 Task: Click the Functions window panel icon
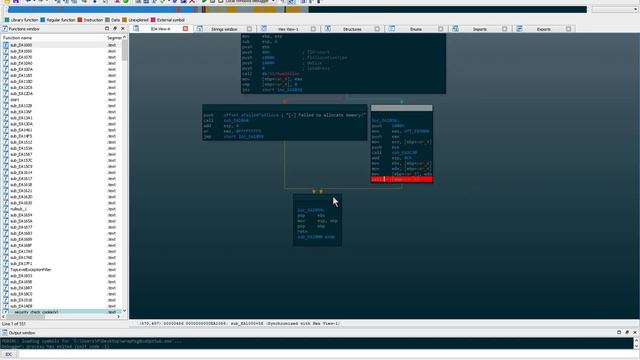(5, 29)
